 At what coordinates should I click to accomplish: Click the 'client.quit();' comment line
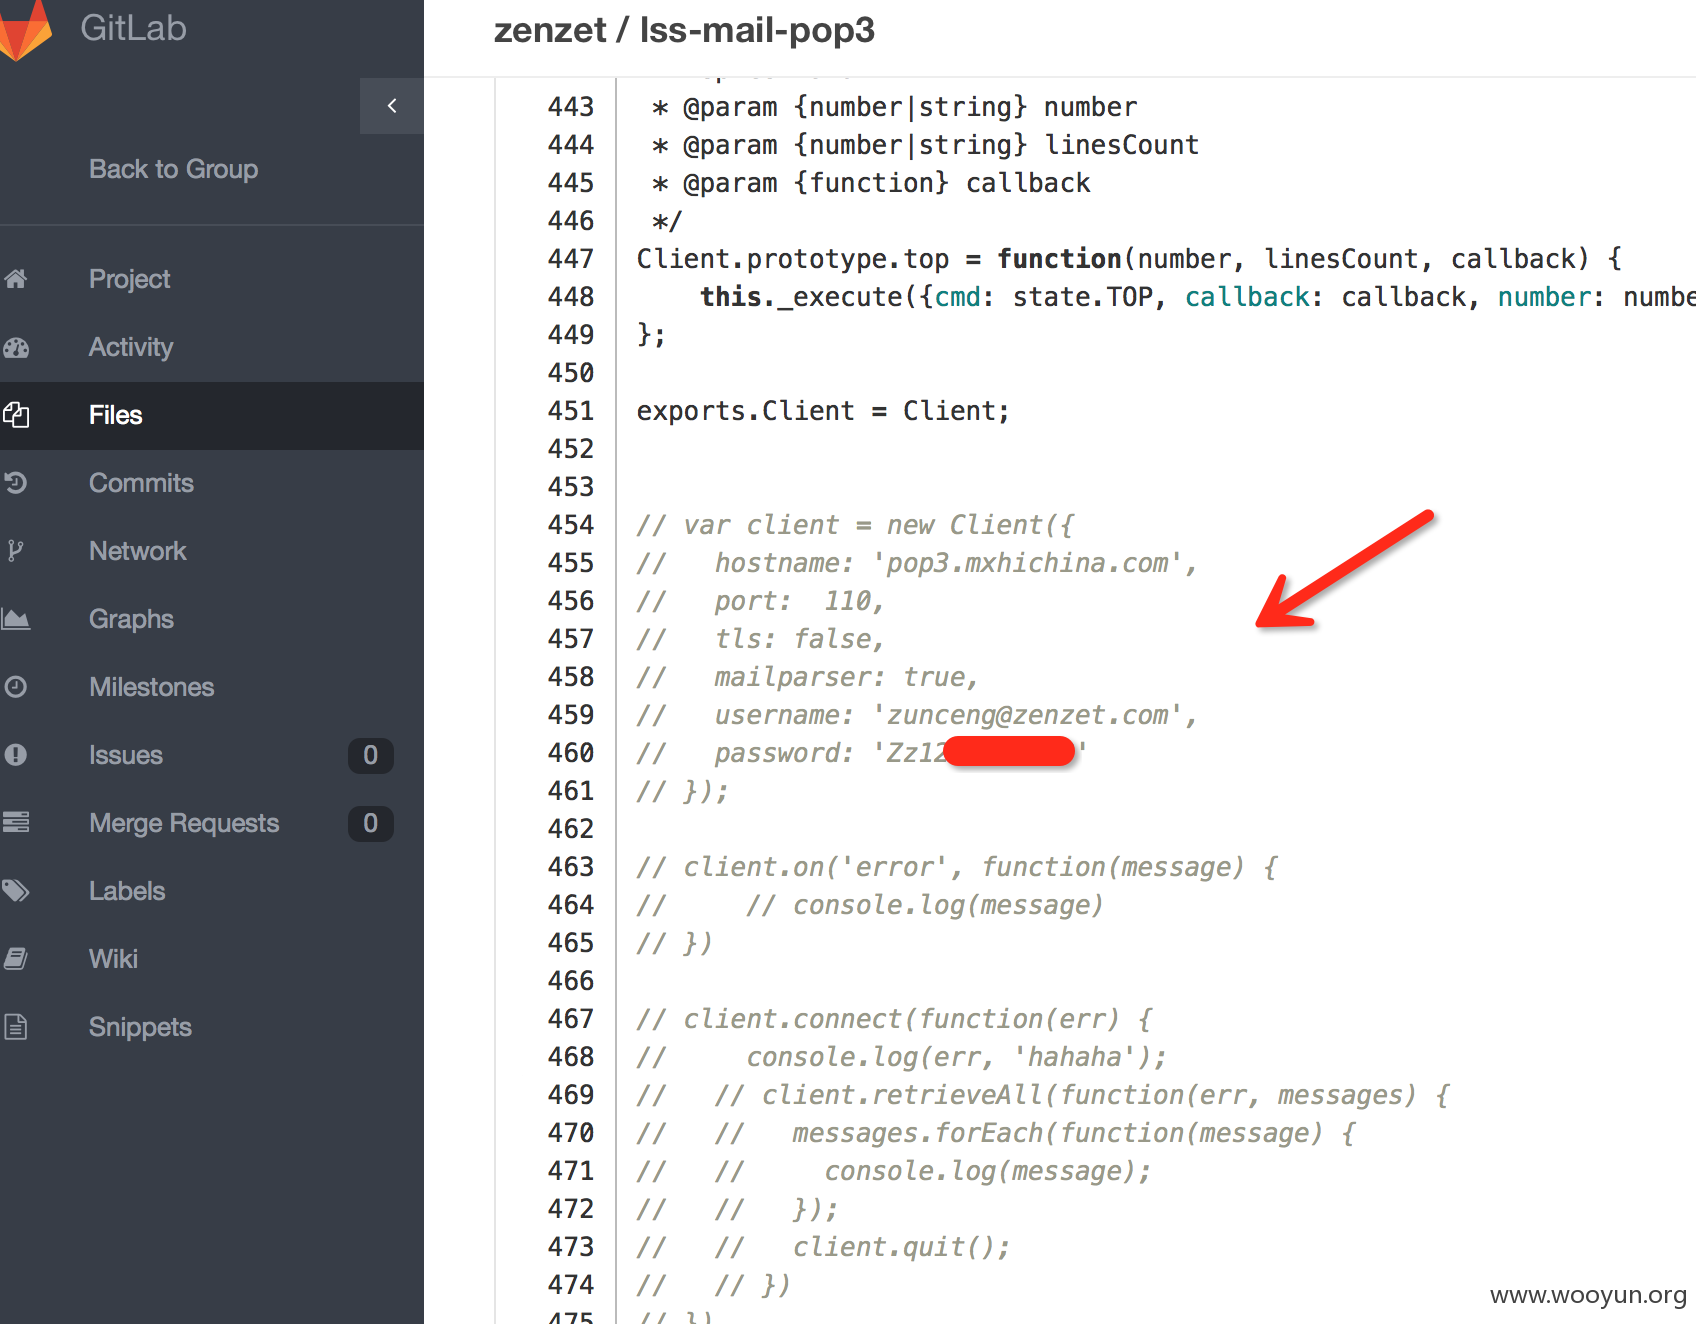pyautogui.click(x=901, y=1247)
